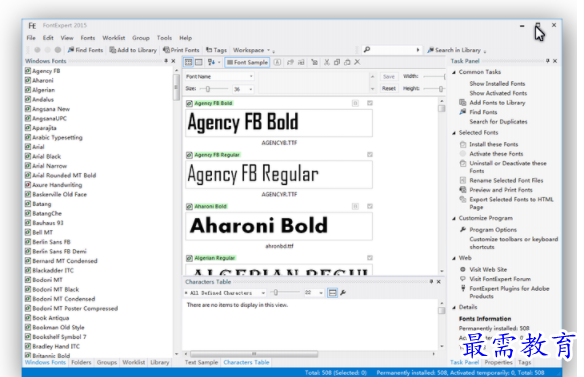The width and height of the screenshot is (584, 377).
Task: Collapse the Details section
Action: [x=454, y=308]
